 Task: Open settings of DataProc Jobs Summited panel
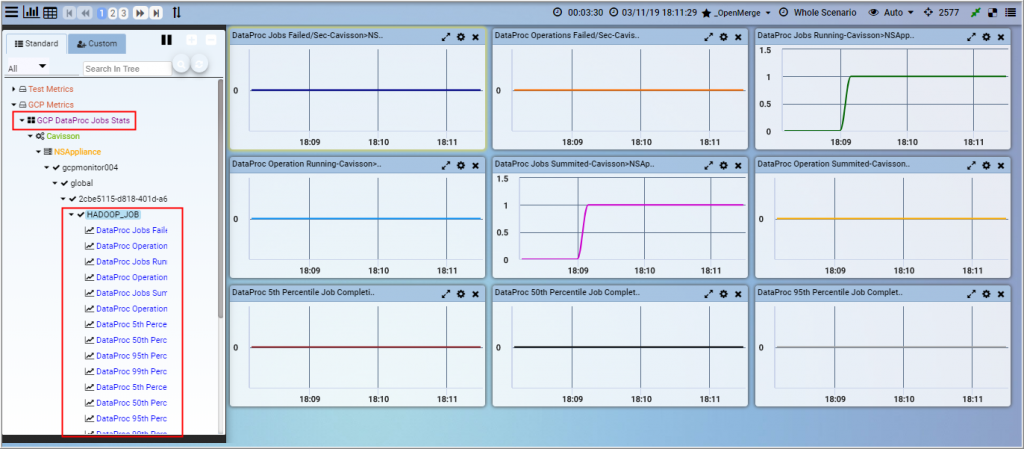[x=723, y=166]
